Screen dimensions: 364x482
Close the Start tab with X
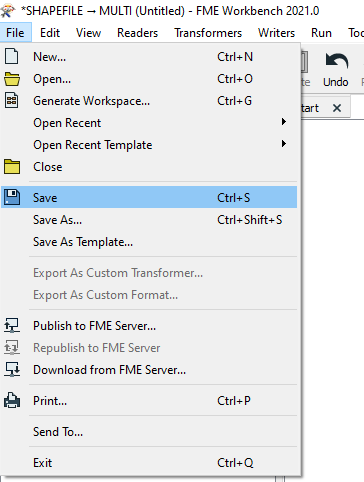tap(337, 108)
